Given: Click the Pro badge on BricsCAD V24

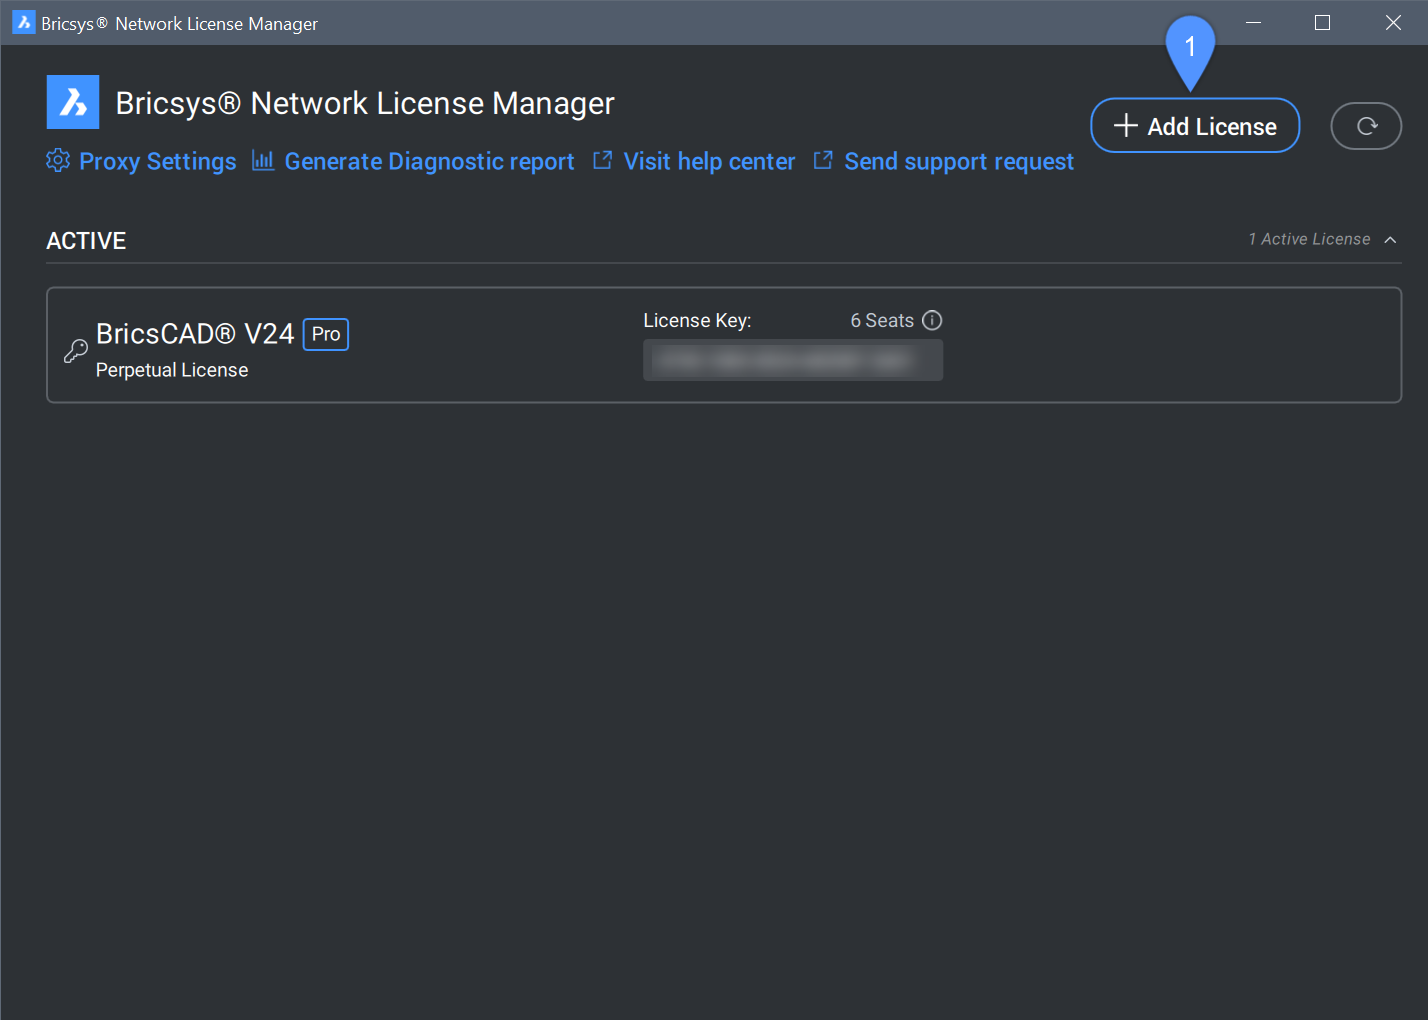Looking at the screenshot, I should pyautogui.click(x=326, y=335).
